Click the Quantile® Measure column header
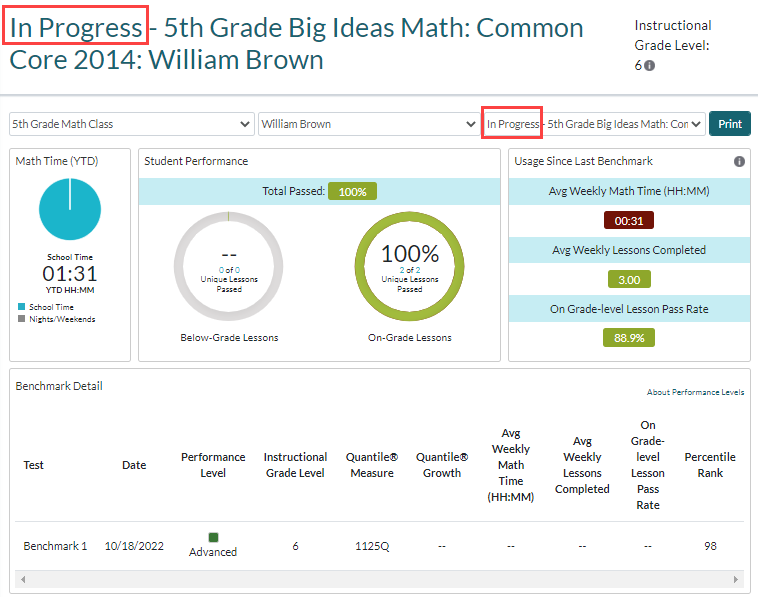Viewport: 758px width, 597px height. [372, 465]
